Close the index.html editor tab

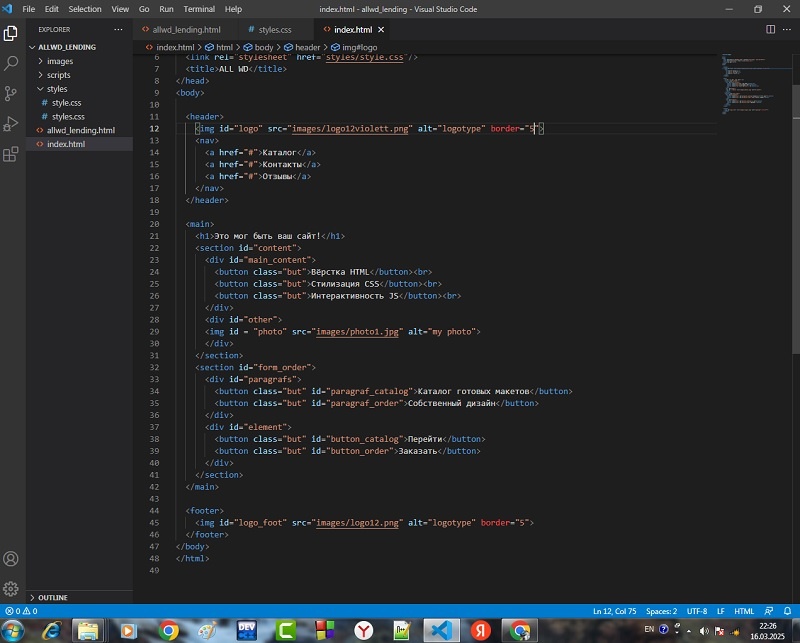click(x=382, y=30)
